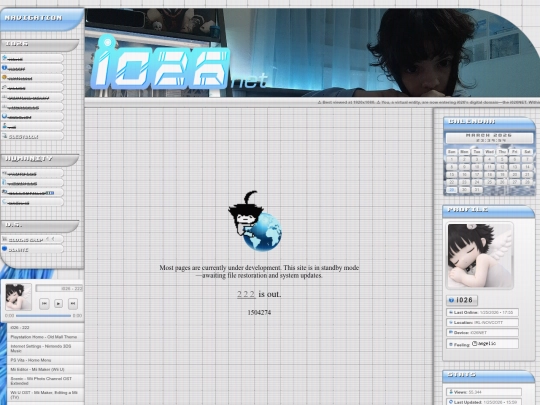Play the music player track
540x405 pixels.
click(x=59, y=303)
